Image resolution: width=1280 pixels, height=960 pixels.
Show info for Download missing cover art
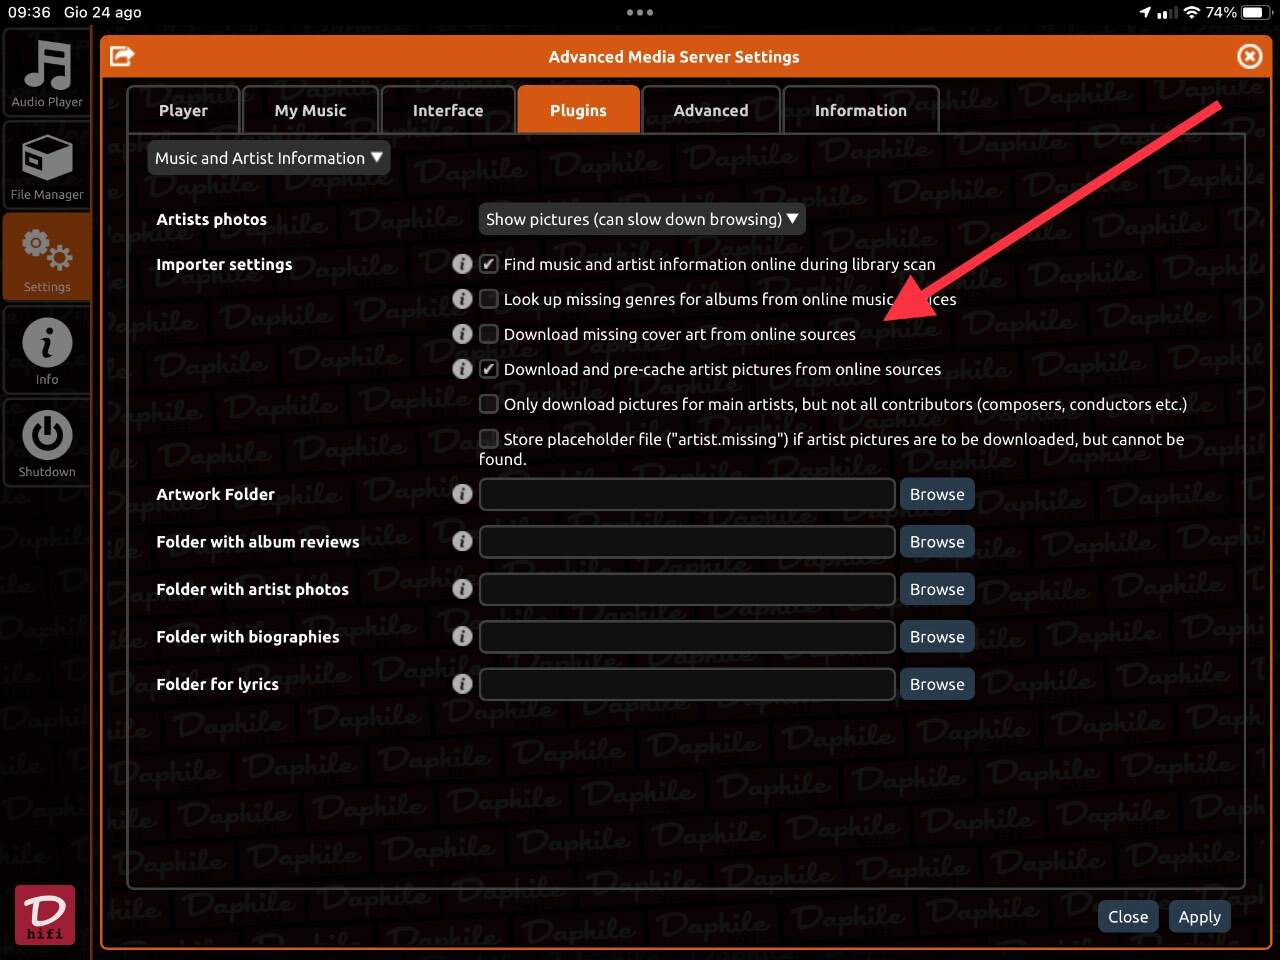pos(462,334)
